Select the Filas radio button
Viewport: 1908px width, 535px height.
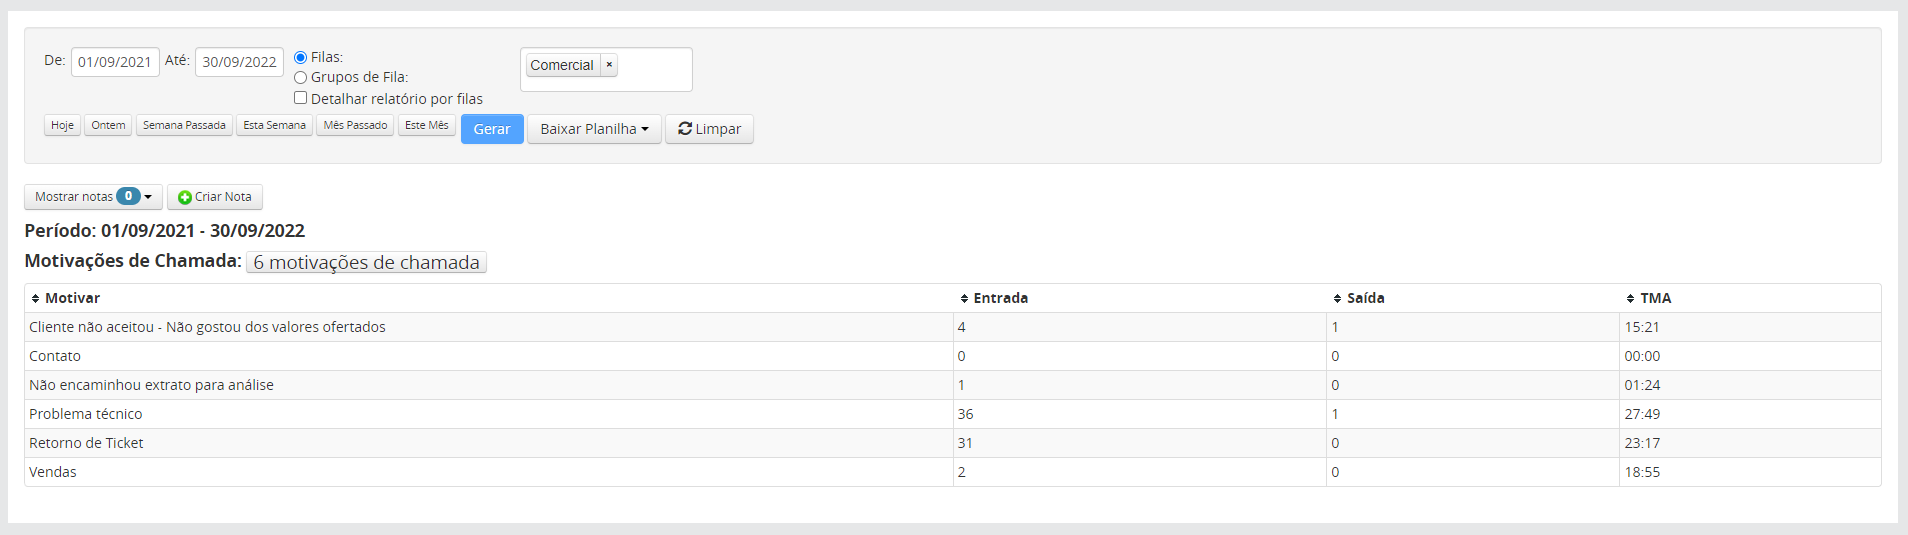tap(300, 58)
